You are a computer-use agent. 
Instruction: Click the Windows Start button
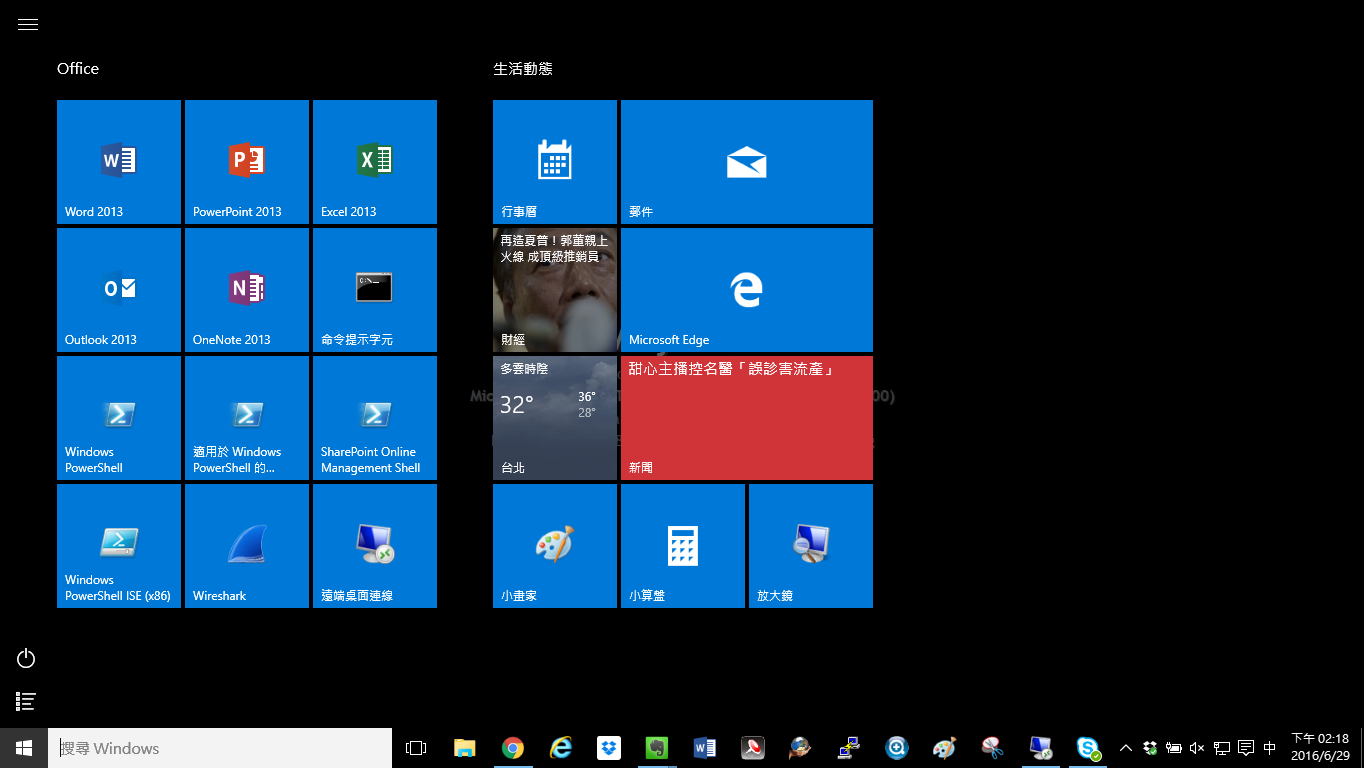[24, 748]
